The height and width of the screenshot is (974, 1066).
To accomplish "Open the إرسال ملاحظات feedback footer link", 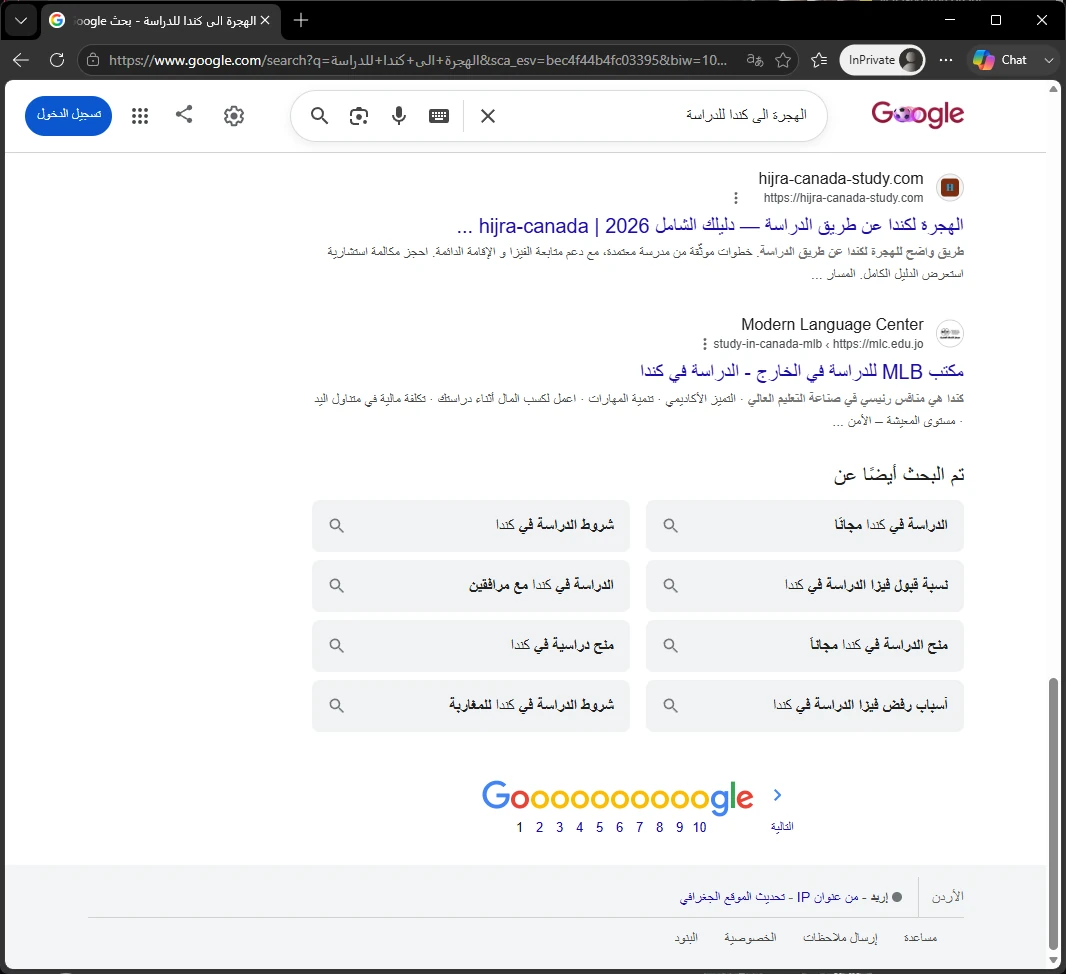I will click(840, 938).
